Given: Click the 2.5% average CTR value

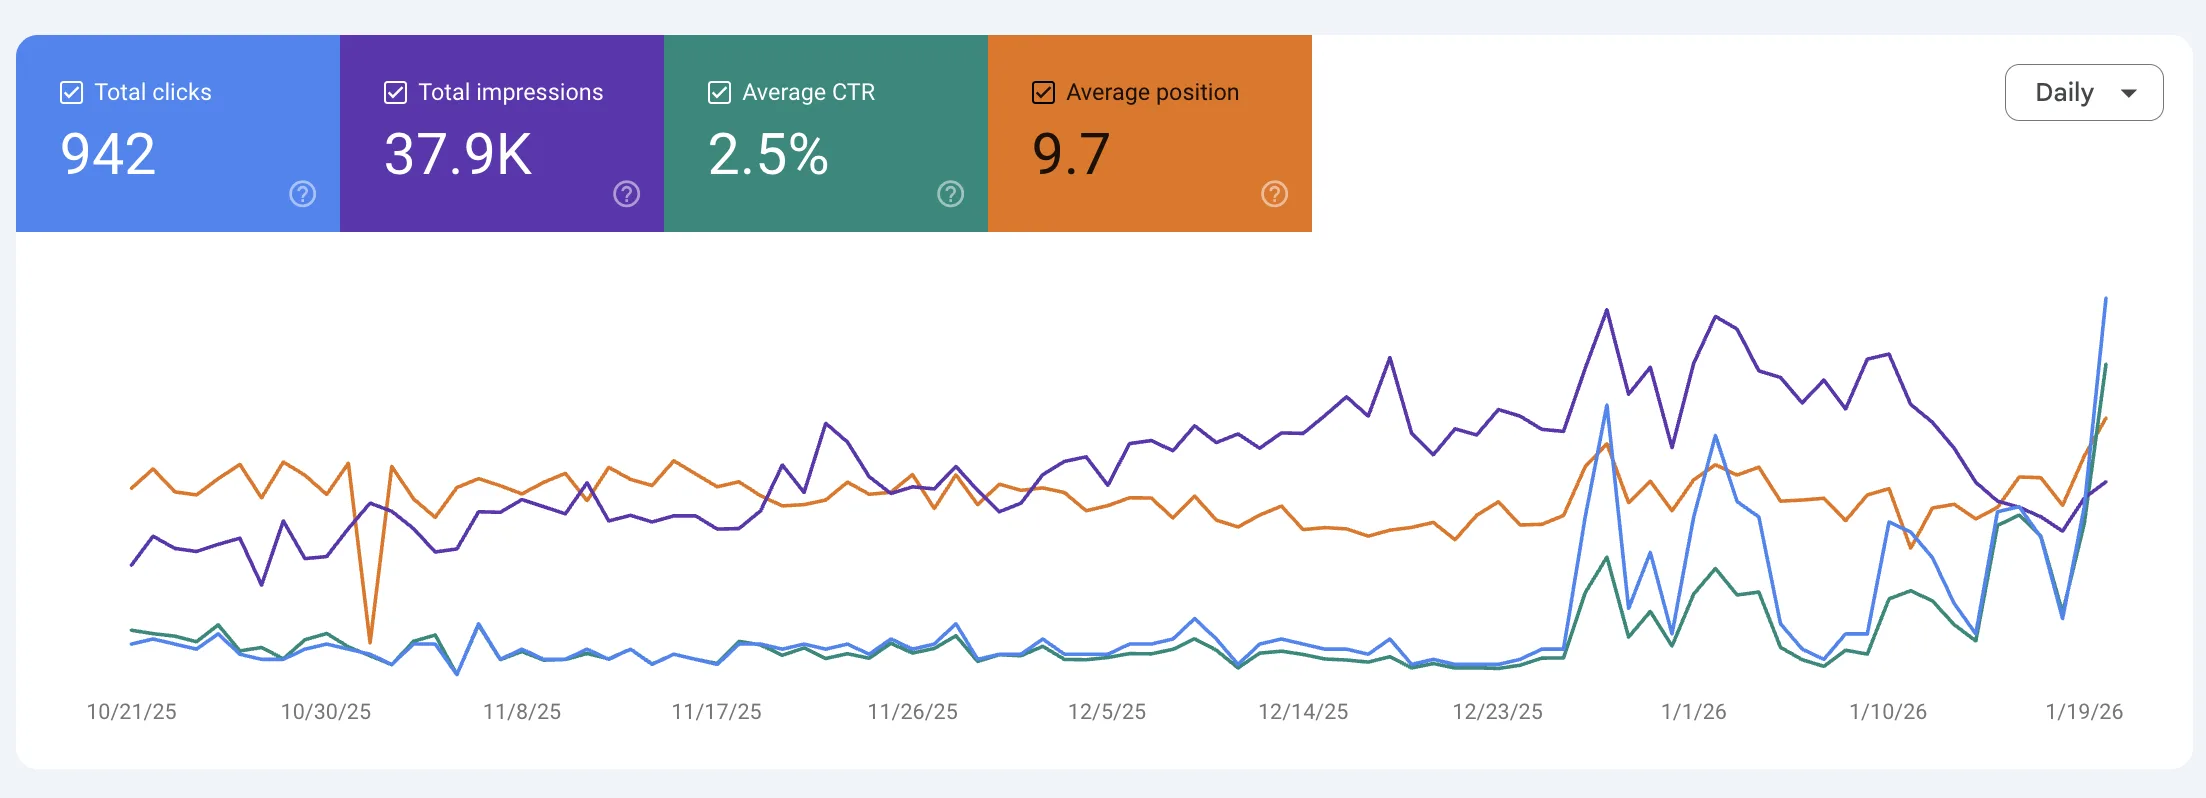Looking at the screenshot, I should click(x=768, y=154).
